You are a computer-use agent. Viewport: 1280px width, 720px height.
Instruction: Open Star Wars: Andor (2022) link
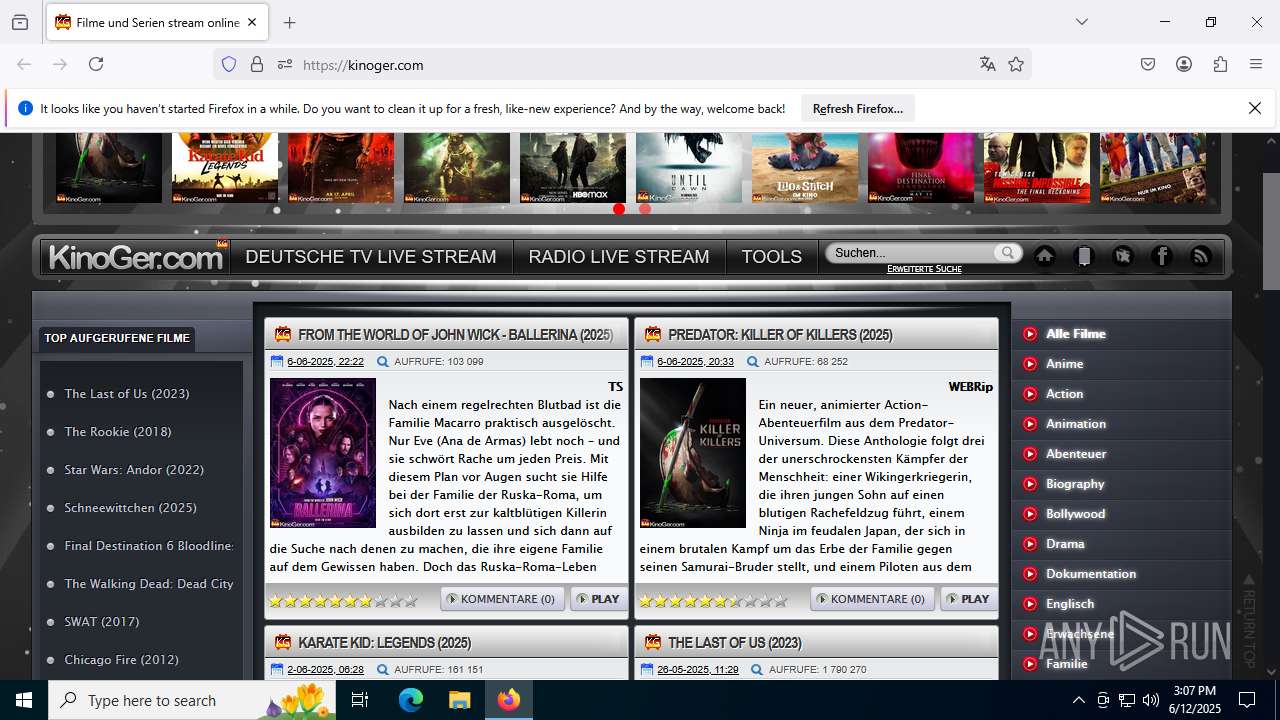coord(134,470)
